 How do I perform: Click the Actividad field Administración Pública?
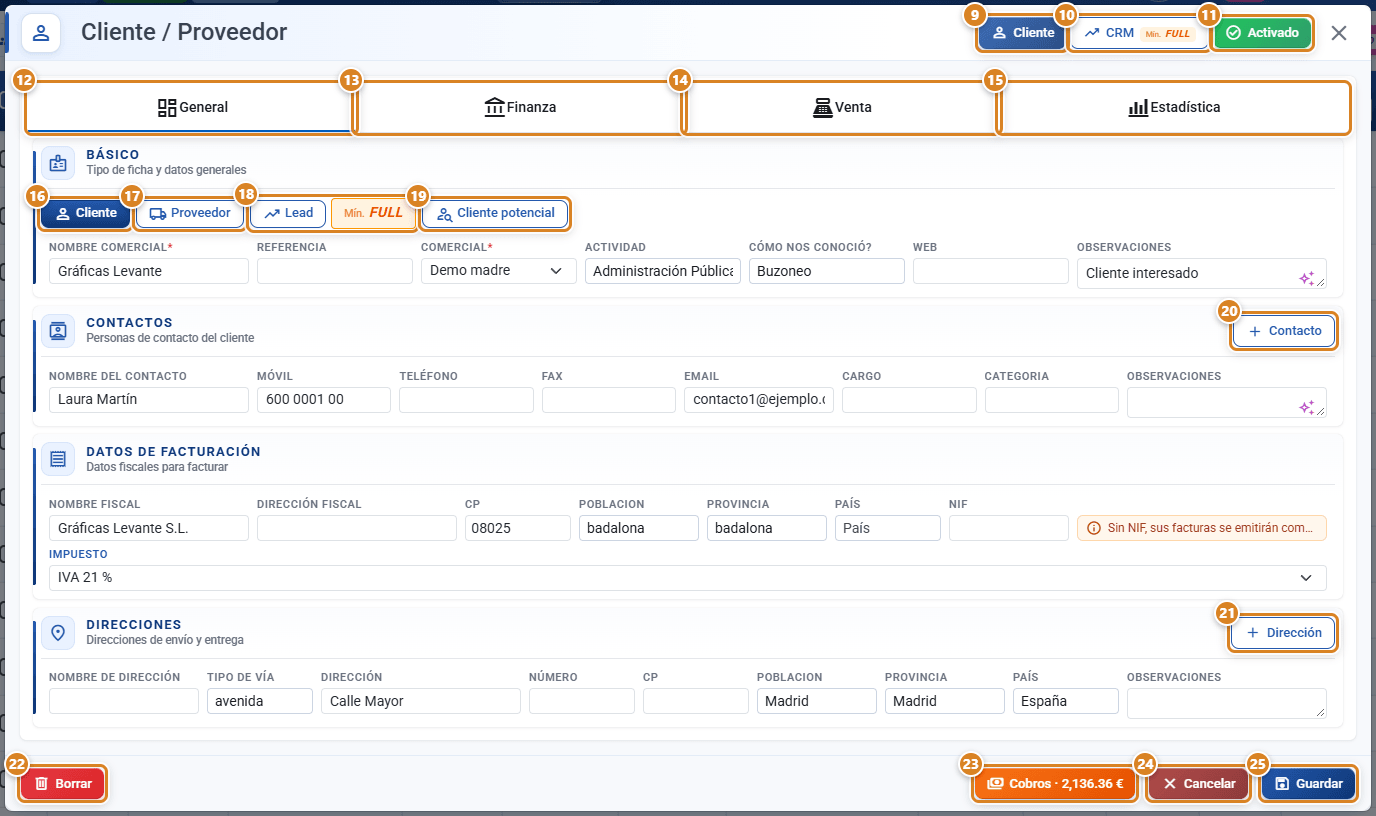coord(663,271)
